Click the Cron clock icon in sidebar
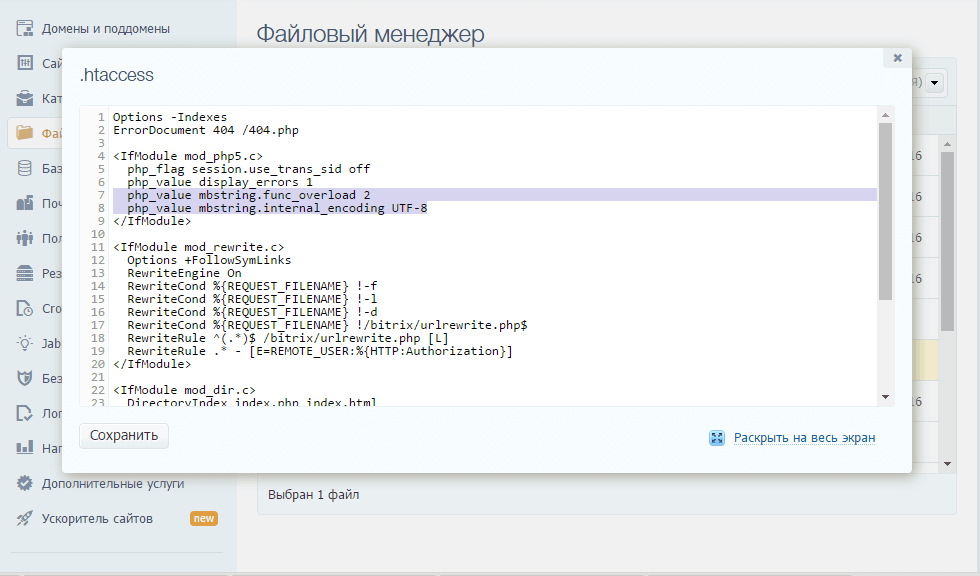 click(x=25, y=308)
